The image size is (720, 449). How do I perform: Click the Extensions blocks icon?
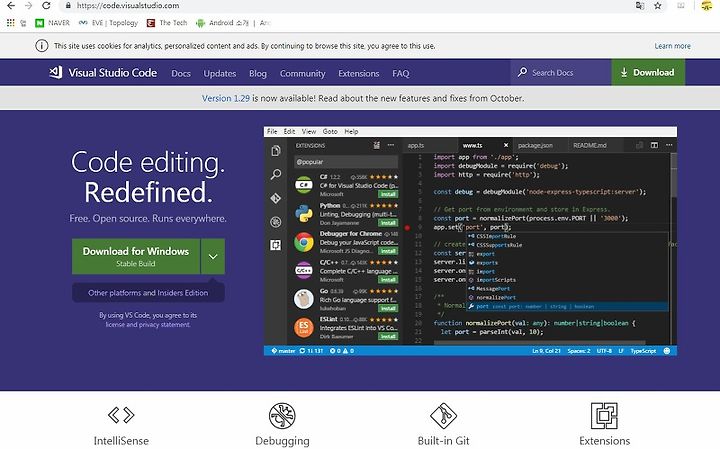coord(604,415)
